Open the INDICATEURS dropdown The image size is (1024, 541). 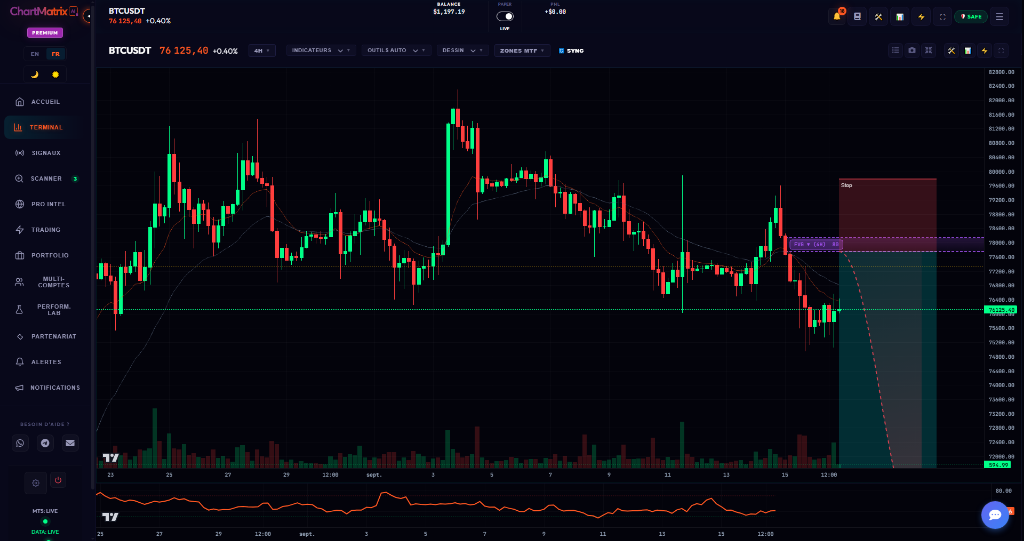point(321,50)
